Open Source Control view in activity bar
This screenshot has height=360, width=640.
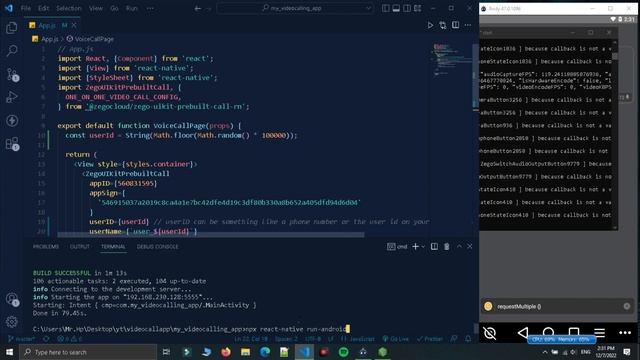(12, 74)
